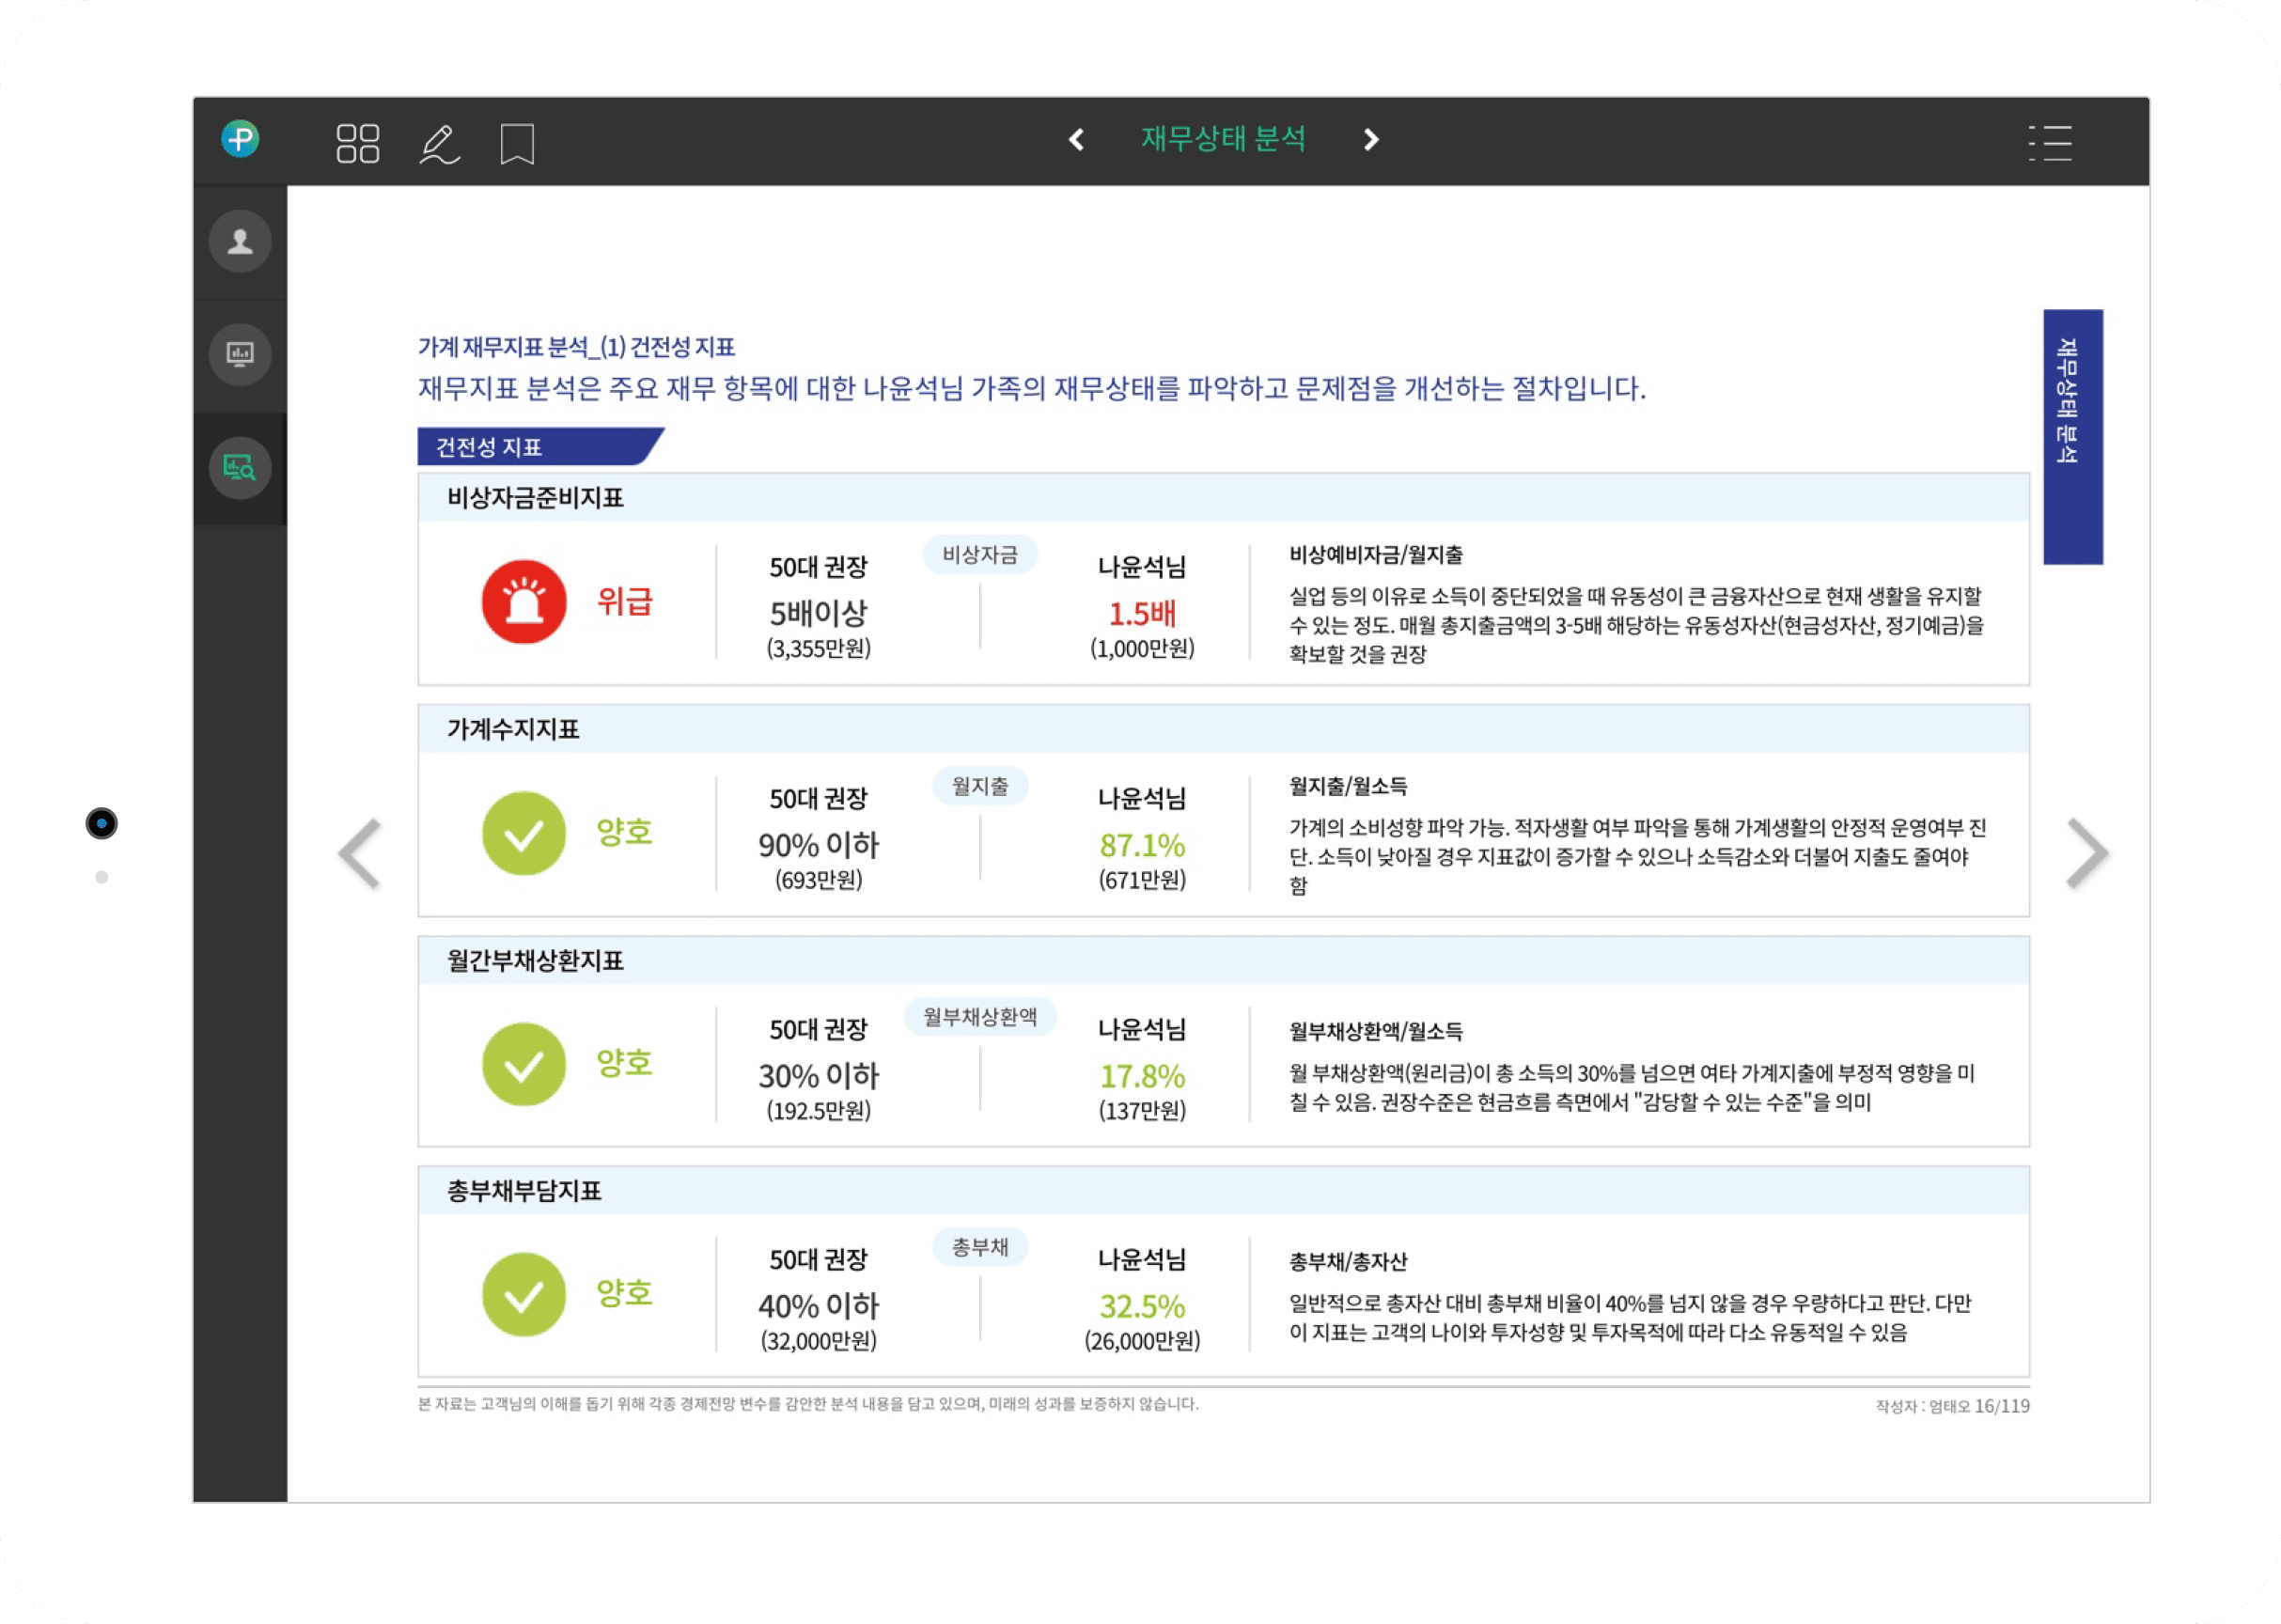Go to next section with top right chevron
2281x1624 pixels.
tap(1371, 140)
